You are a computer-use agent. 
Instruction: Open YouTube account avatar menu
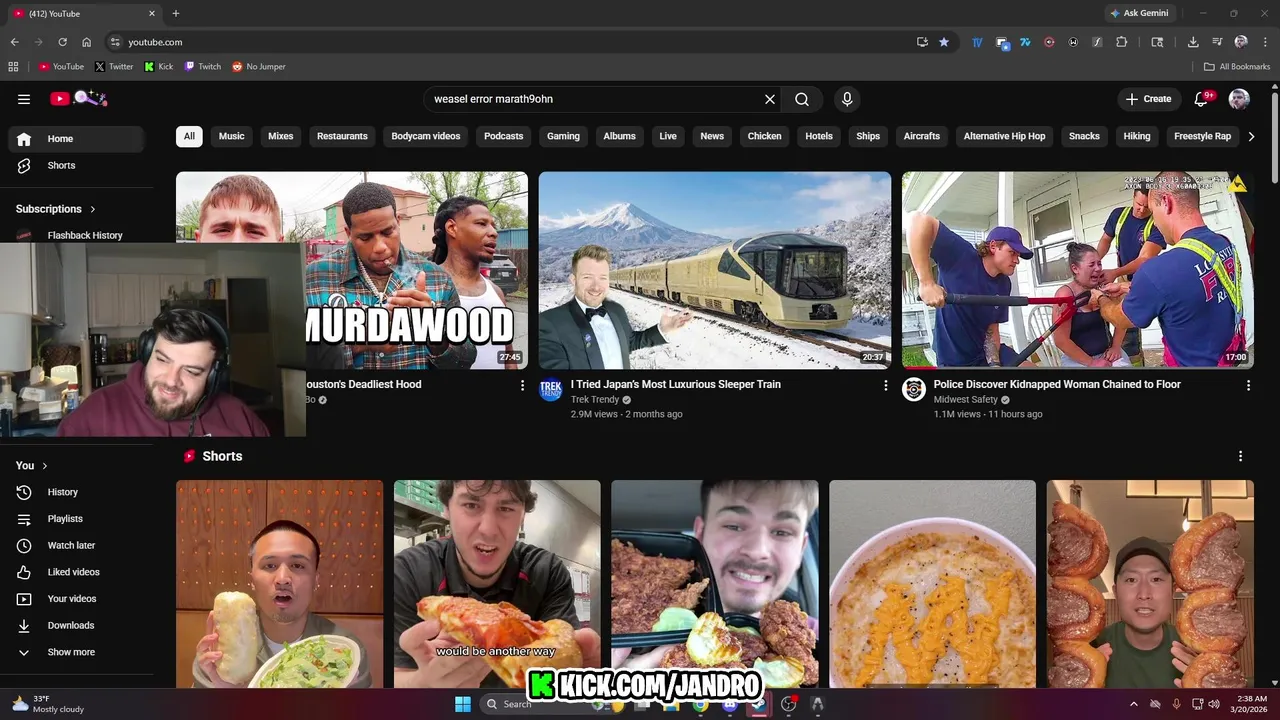click(x=1239, y=99)
